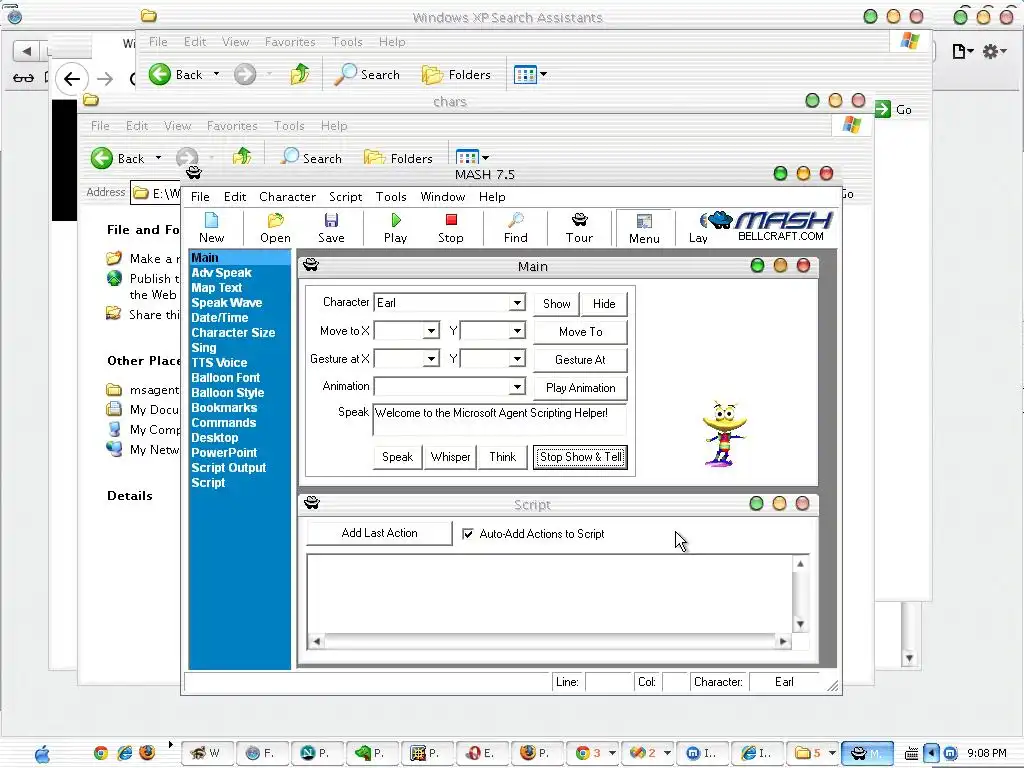Open the gear settings icon at top right
1024x768 pixels.
point(995,51)
